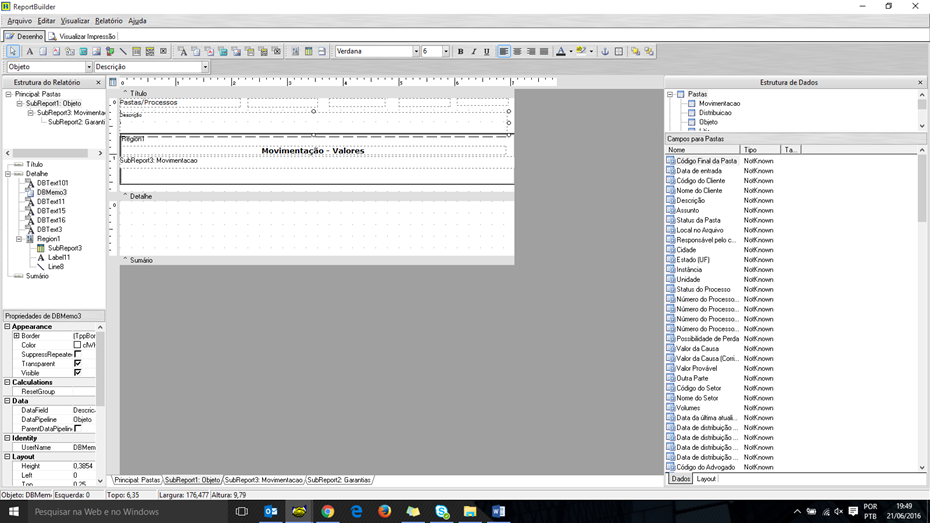Toggle the Transparent property checkbox
The image size is (930, 523).
pyautogui.click(x=78, y=363)
